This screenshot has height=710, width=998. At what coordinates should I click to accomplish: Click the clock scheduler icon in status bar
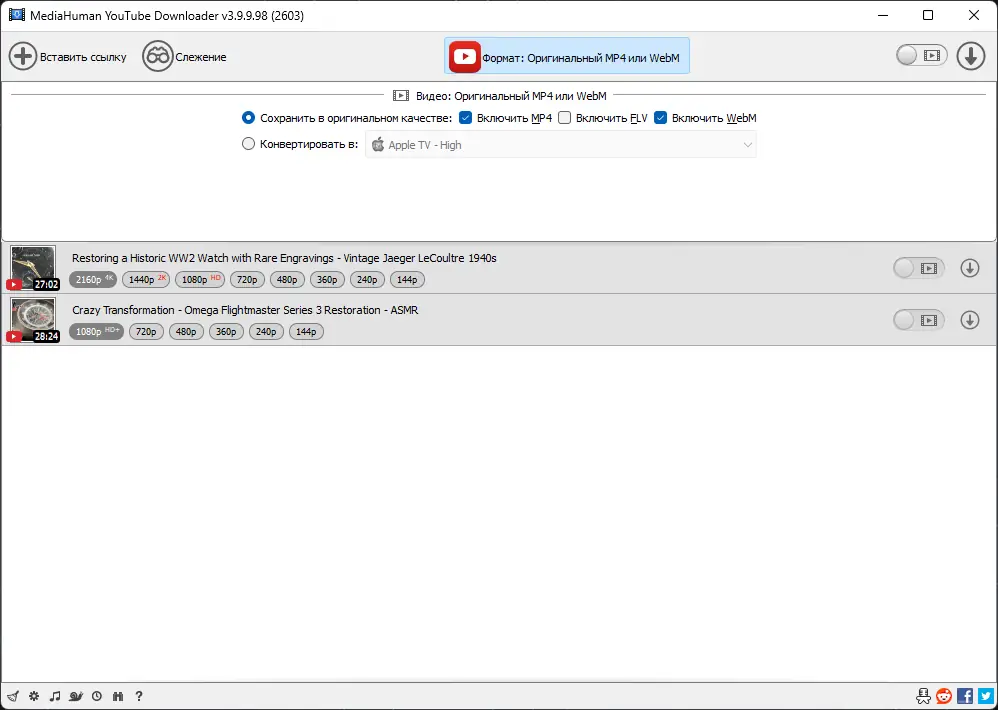97,696
